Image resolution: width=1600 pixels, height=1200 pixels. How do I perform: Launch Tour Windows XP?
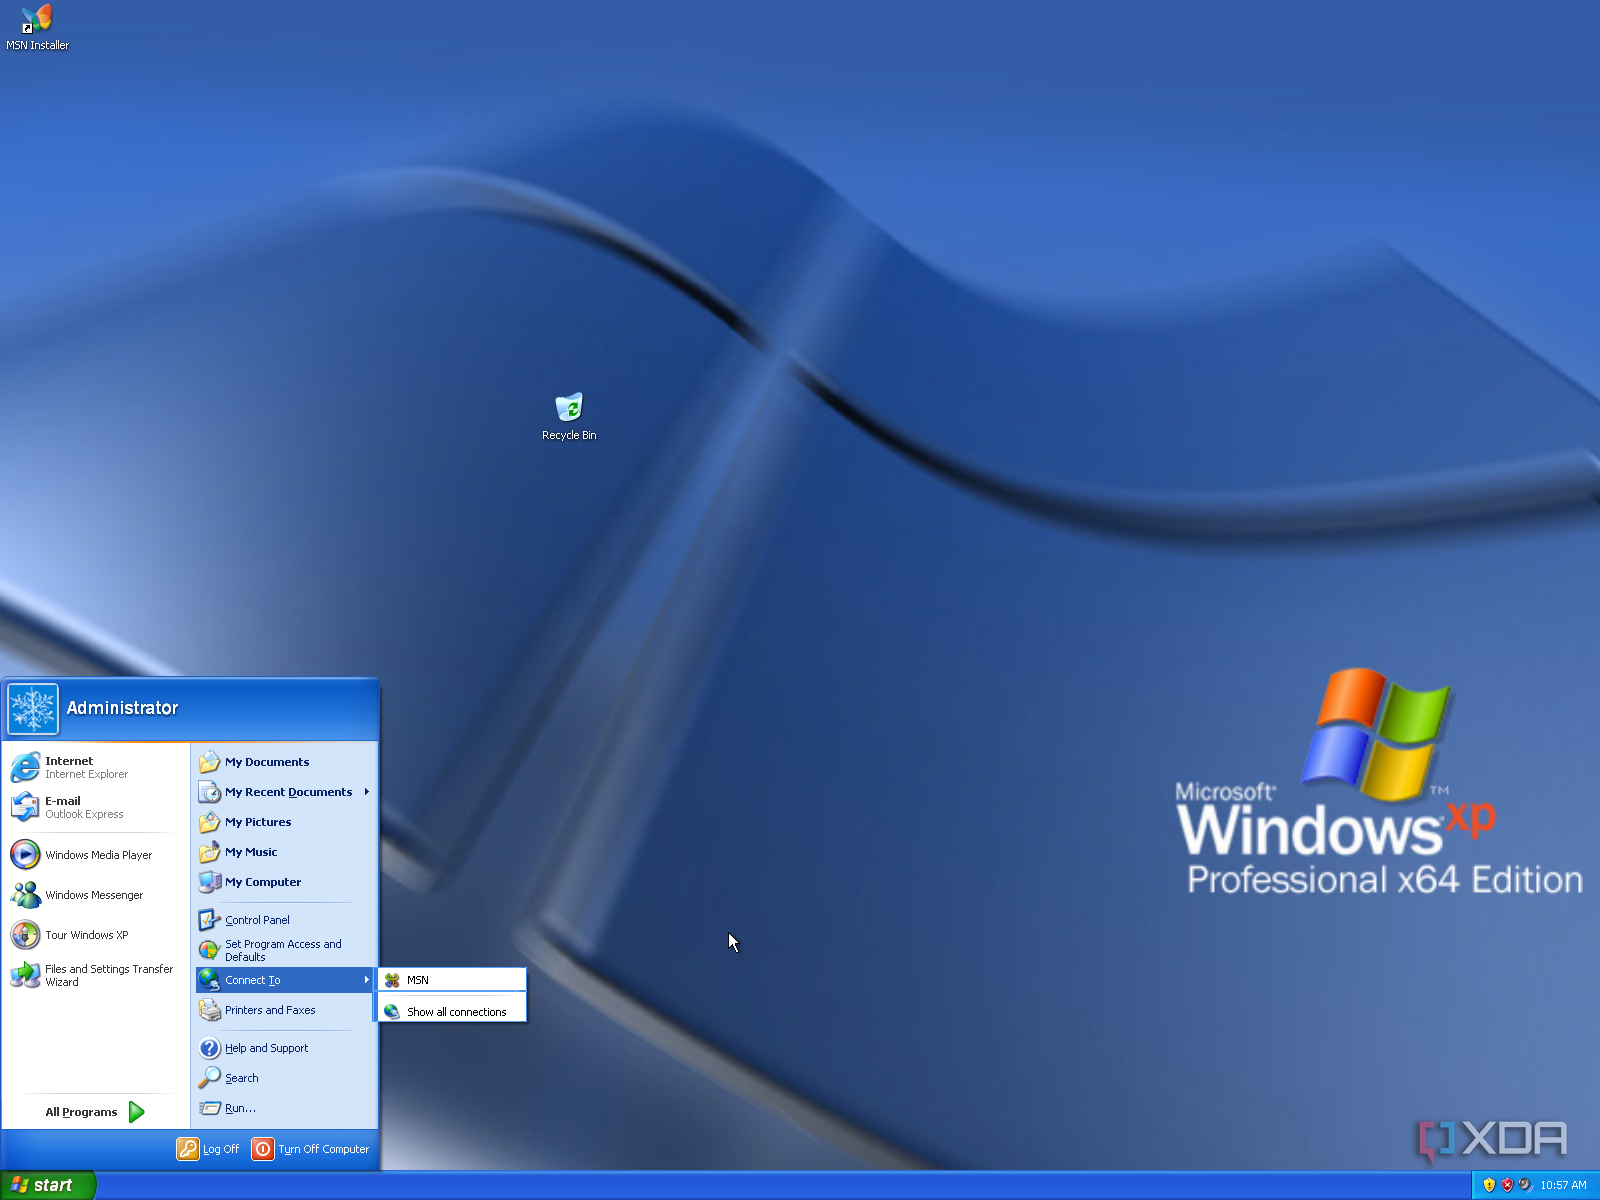tap(96, 935)
